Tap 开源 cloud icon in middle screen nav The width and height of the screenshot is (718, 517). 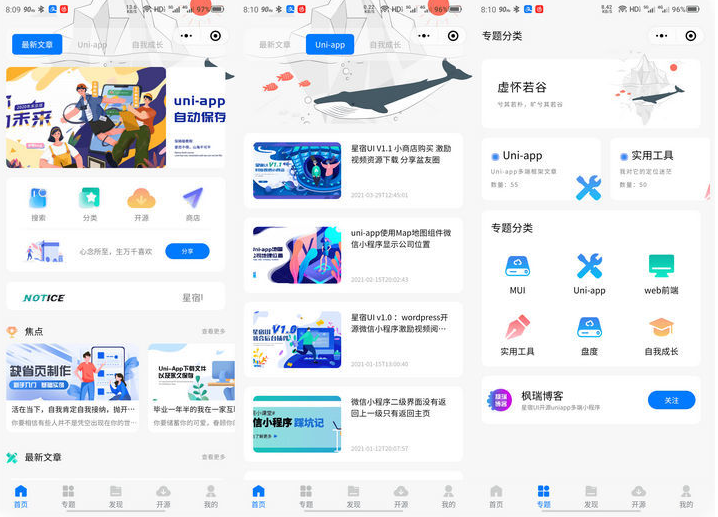[401, 496]
